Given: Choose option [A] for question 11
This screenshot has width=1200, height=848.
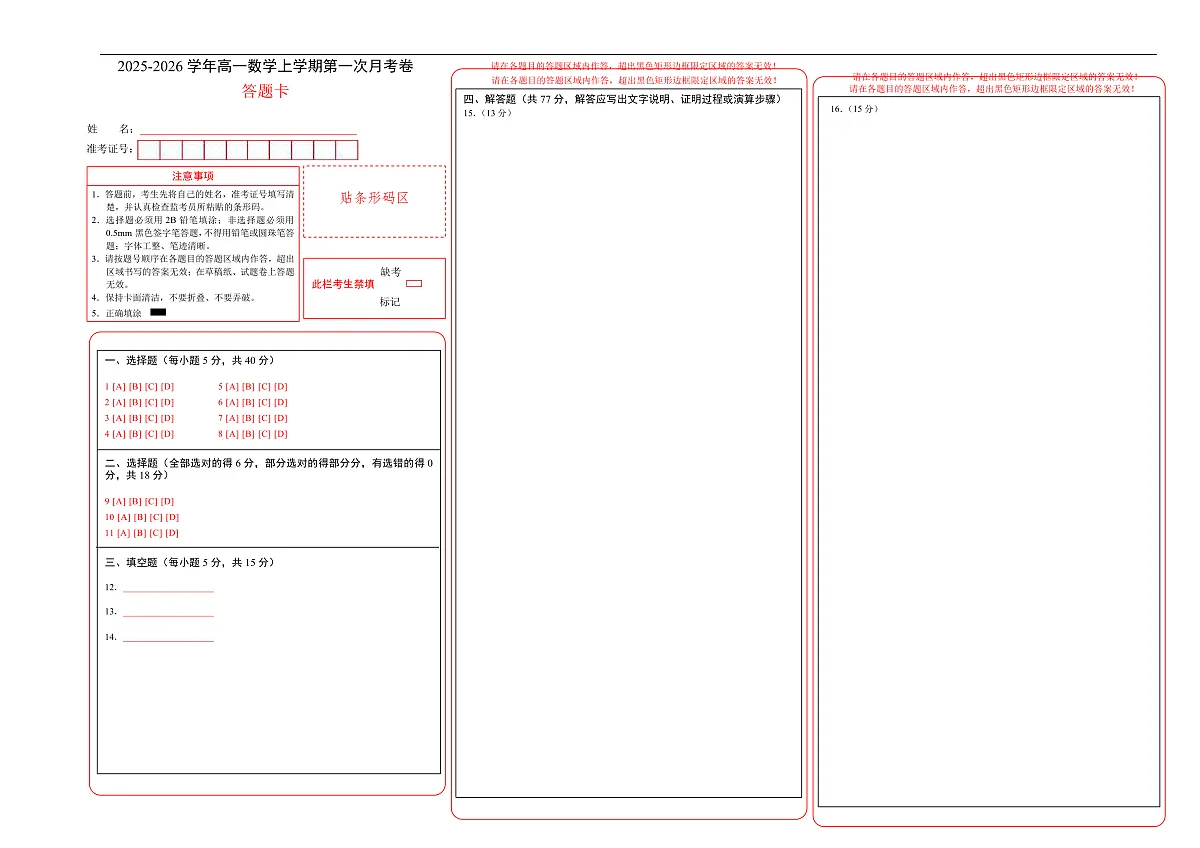Looking at the screenshot, I should click(124, 534).
